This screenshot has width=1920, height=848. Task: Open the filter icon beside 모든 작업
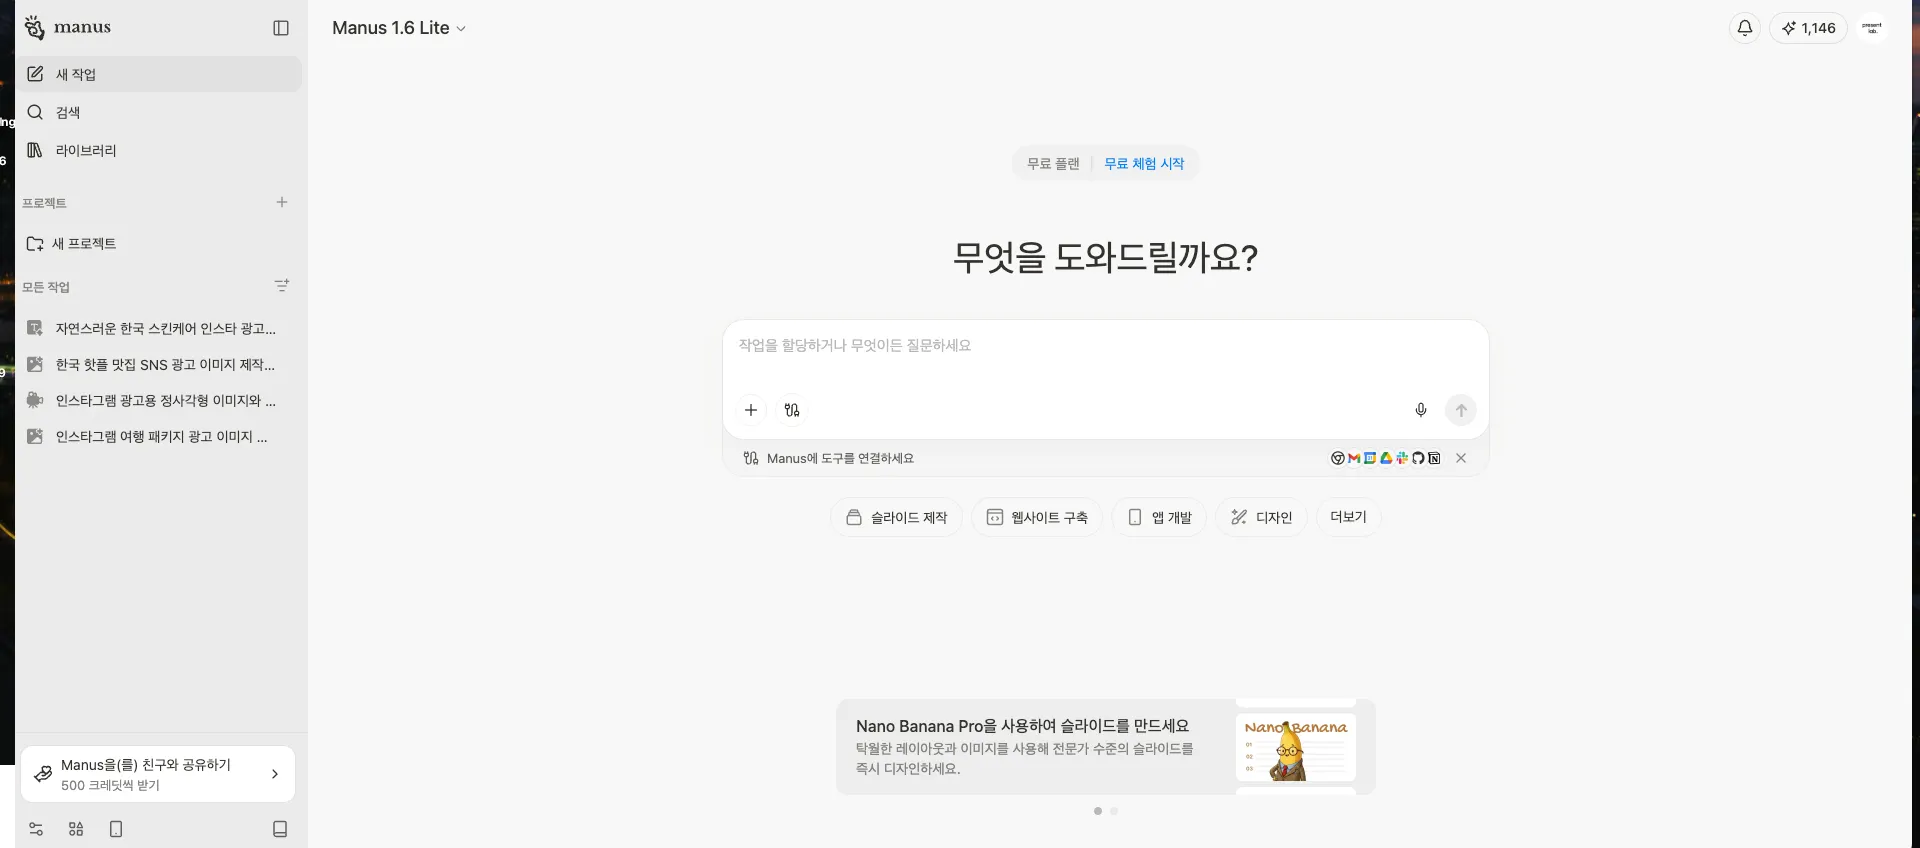click(282, 286)
